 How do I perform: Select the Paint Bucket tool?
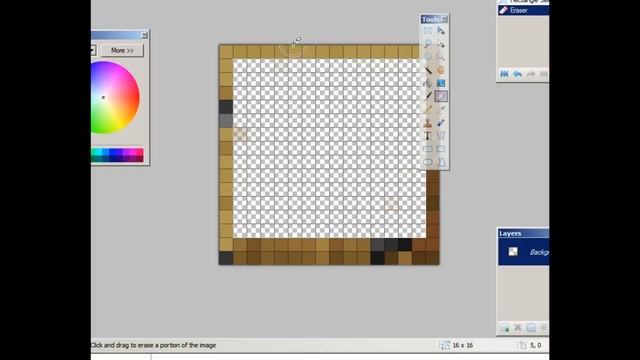click(427, 83)
